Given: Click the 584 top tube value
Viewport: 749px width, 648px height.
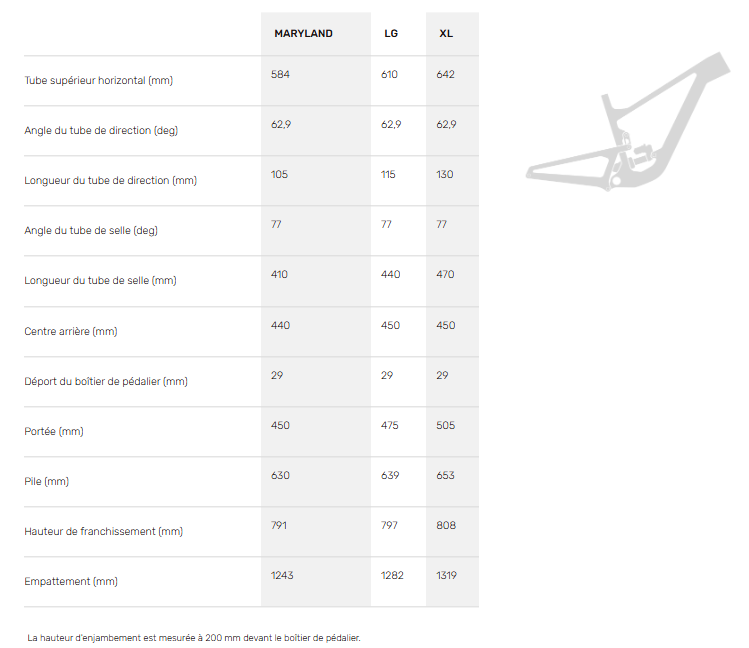Looking at the screenshot, I should (280, 74).
